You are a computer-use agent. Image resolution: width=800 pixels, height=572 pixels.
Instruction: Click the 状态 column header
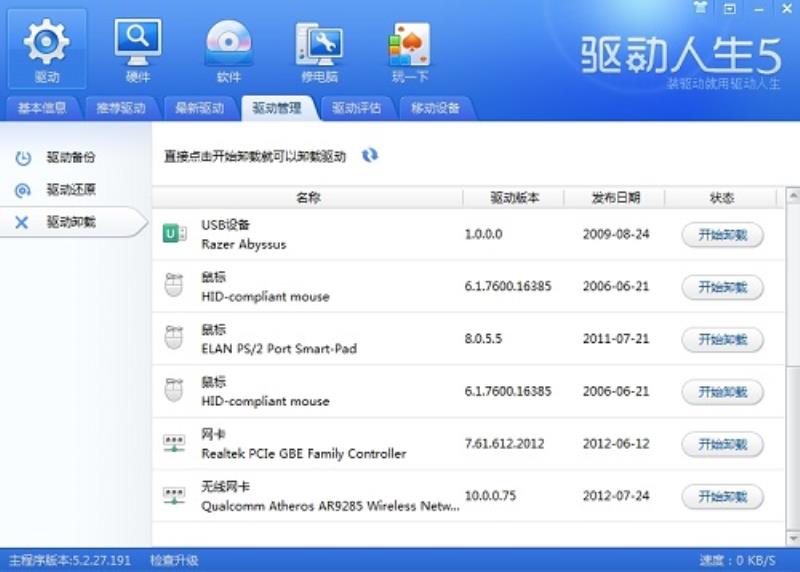[721, 197]
